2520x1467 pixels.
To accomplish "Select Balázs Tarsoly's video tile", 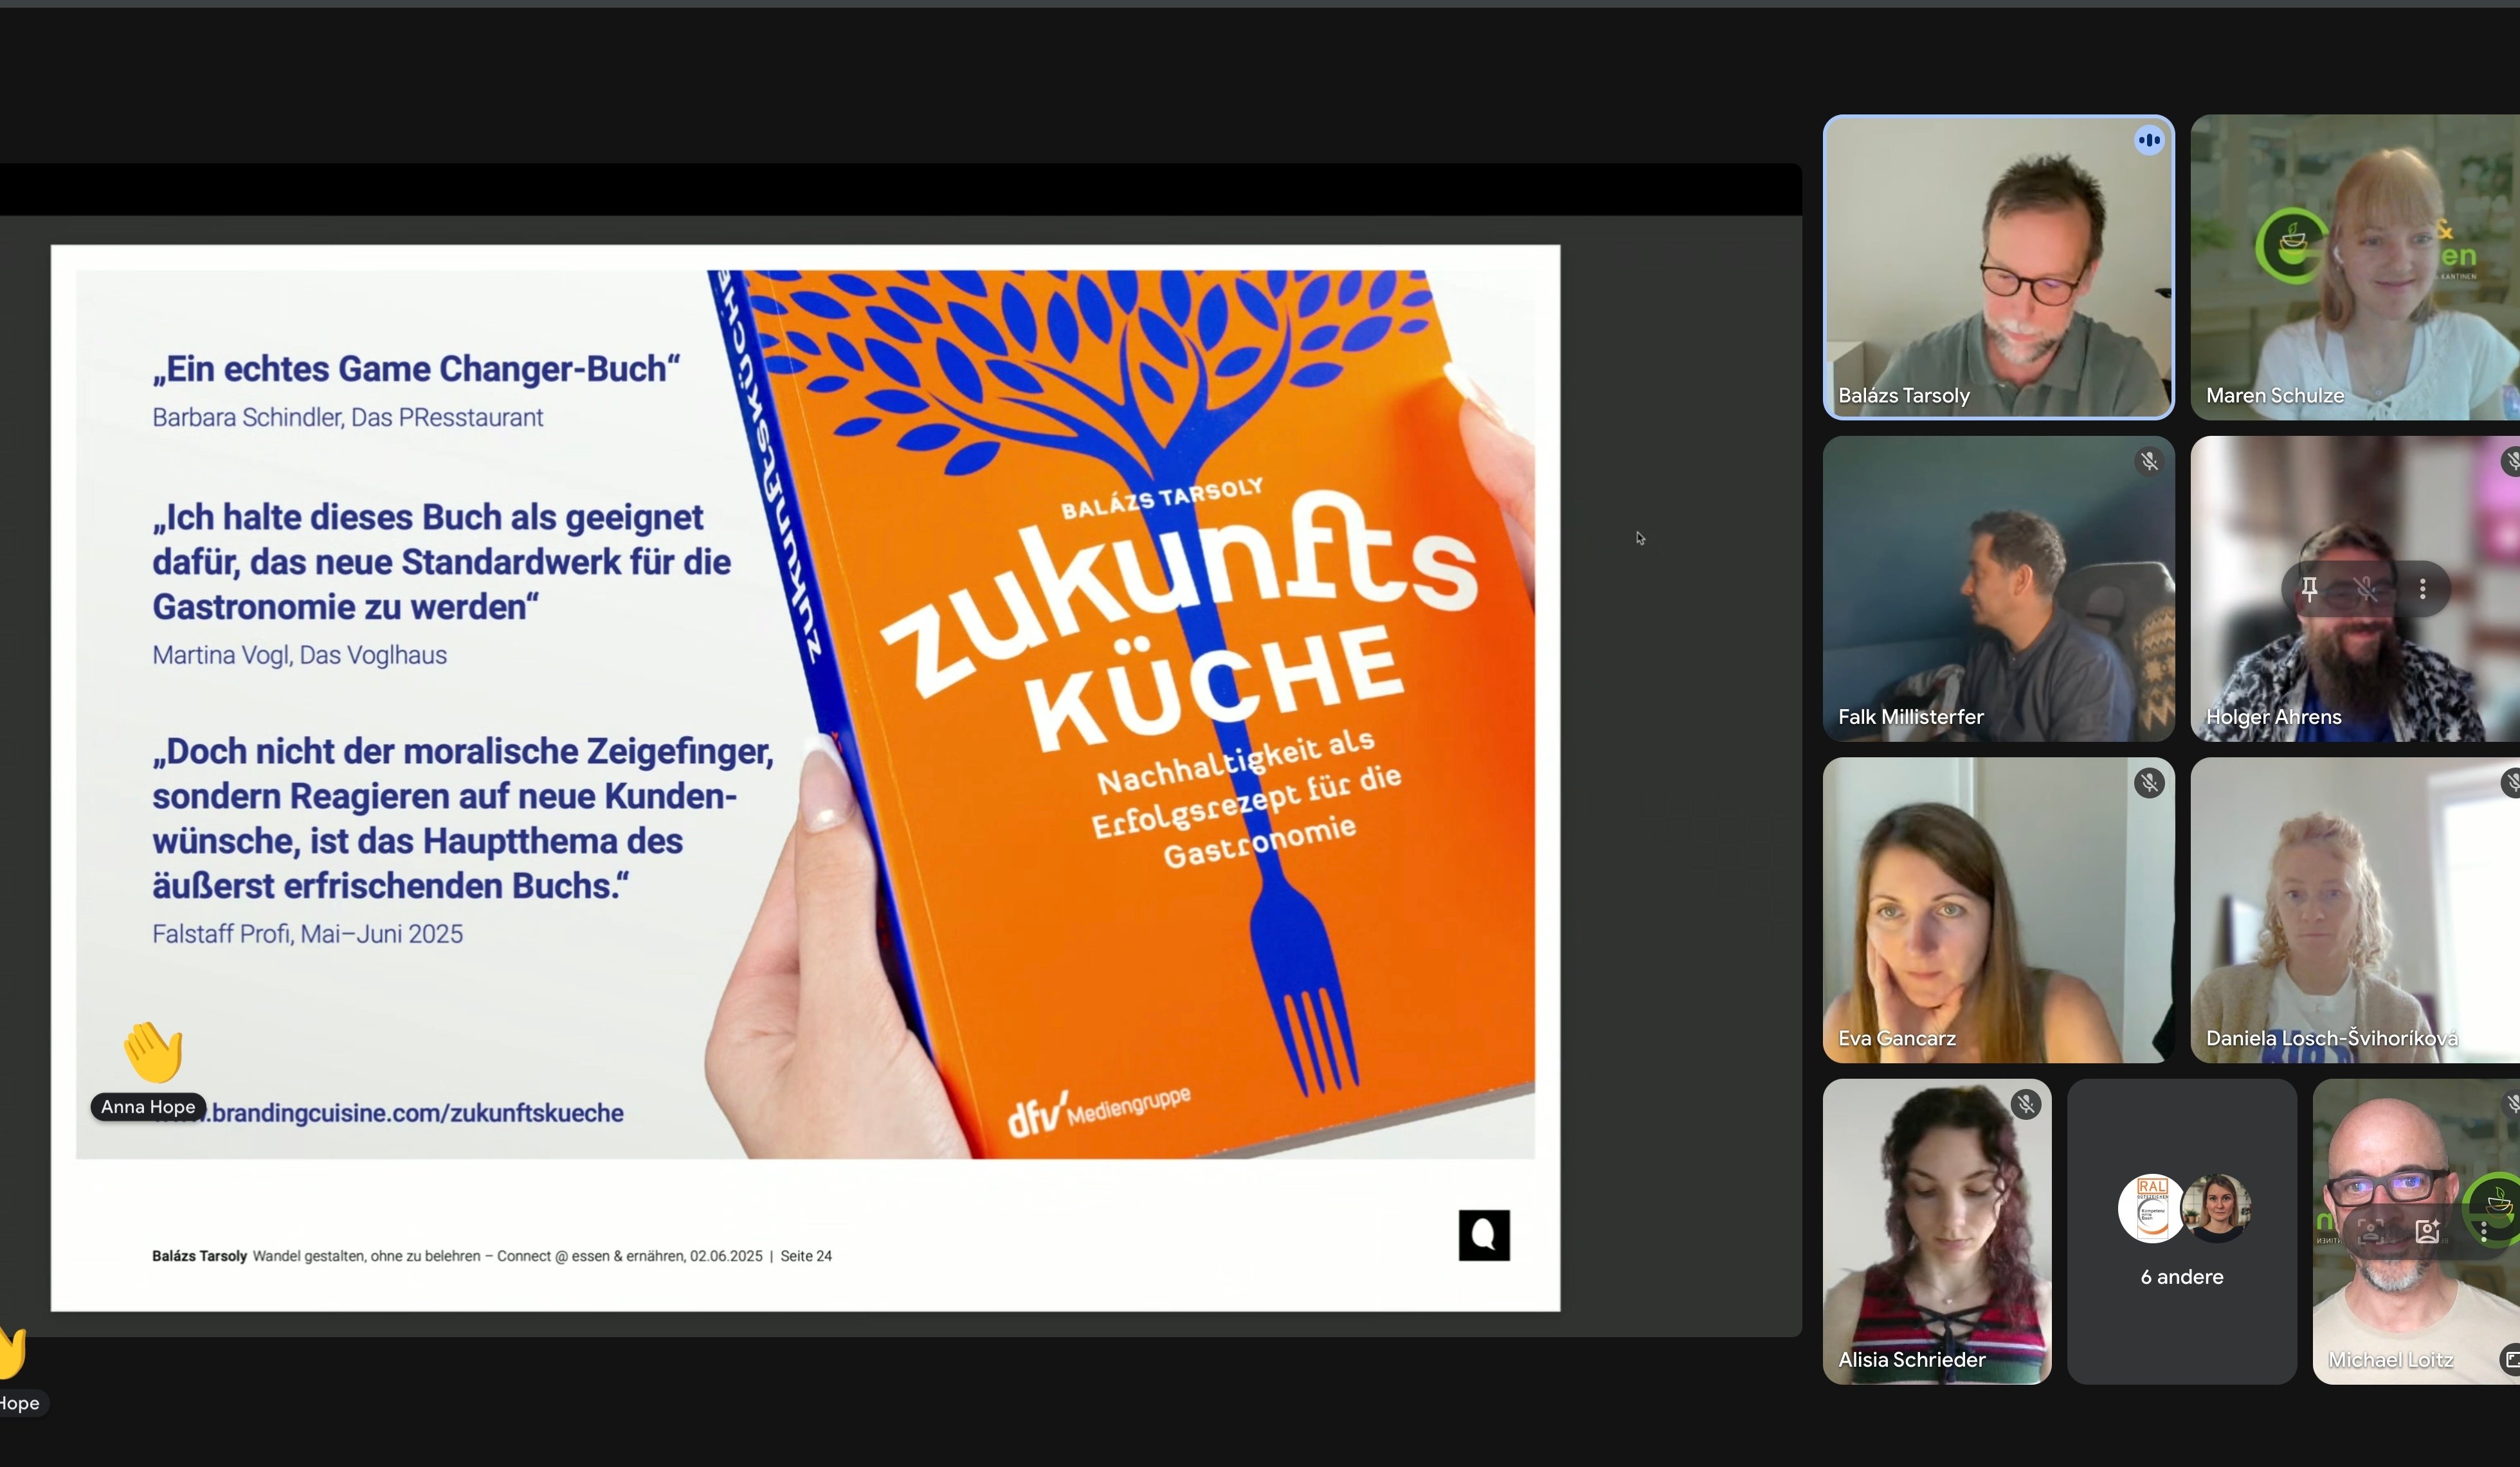I will pyautogui.click(x=1998, y=267).
